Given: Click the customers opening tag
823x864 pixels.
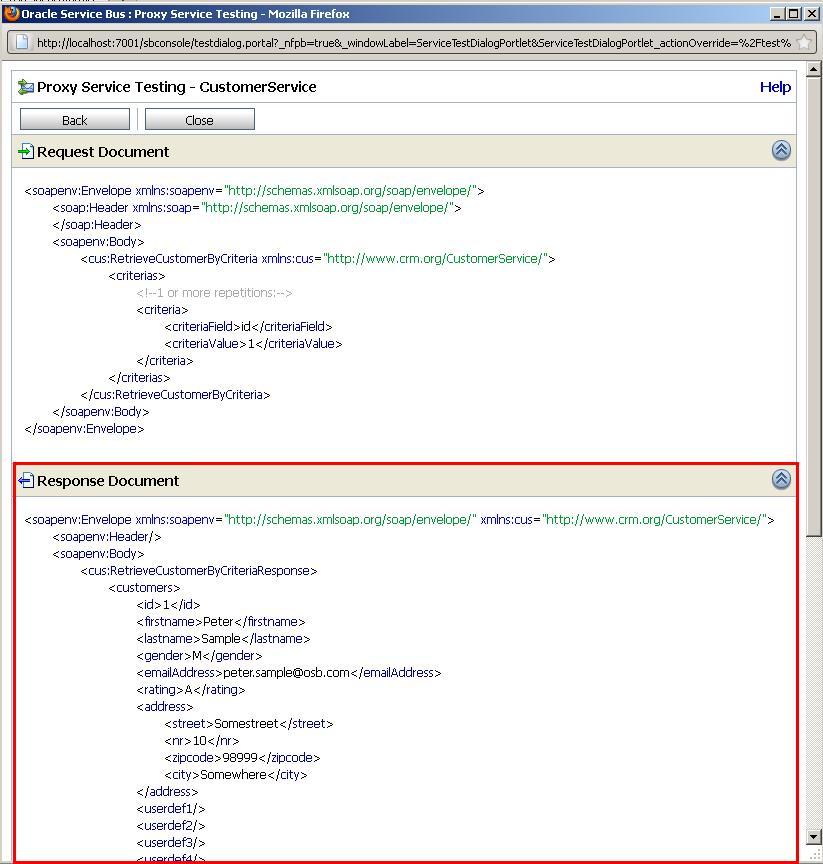Looking at the screenshot, I should pyautogui.click(x=144, y=588).
